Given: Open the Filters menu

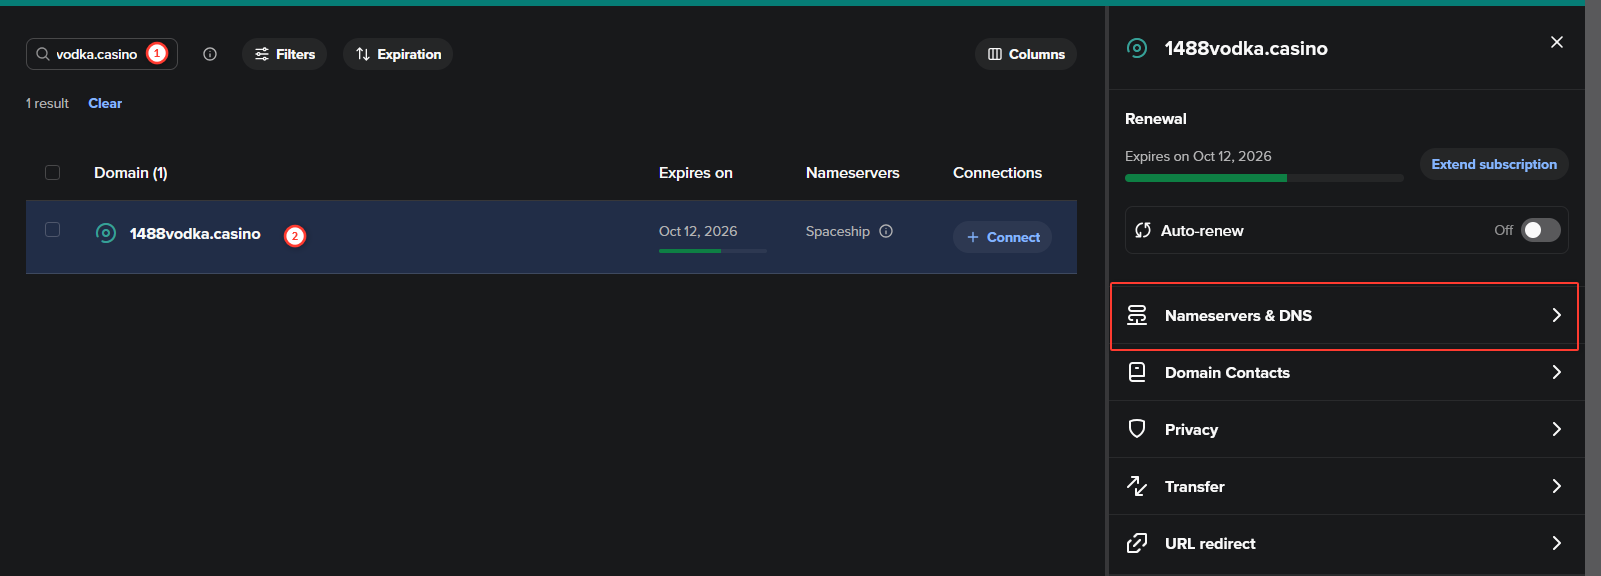Looking at the screenshot, I should pyautogui.click(x=285, y=54).
